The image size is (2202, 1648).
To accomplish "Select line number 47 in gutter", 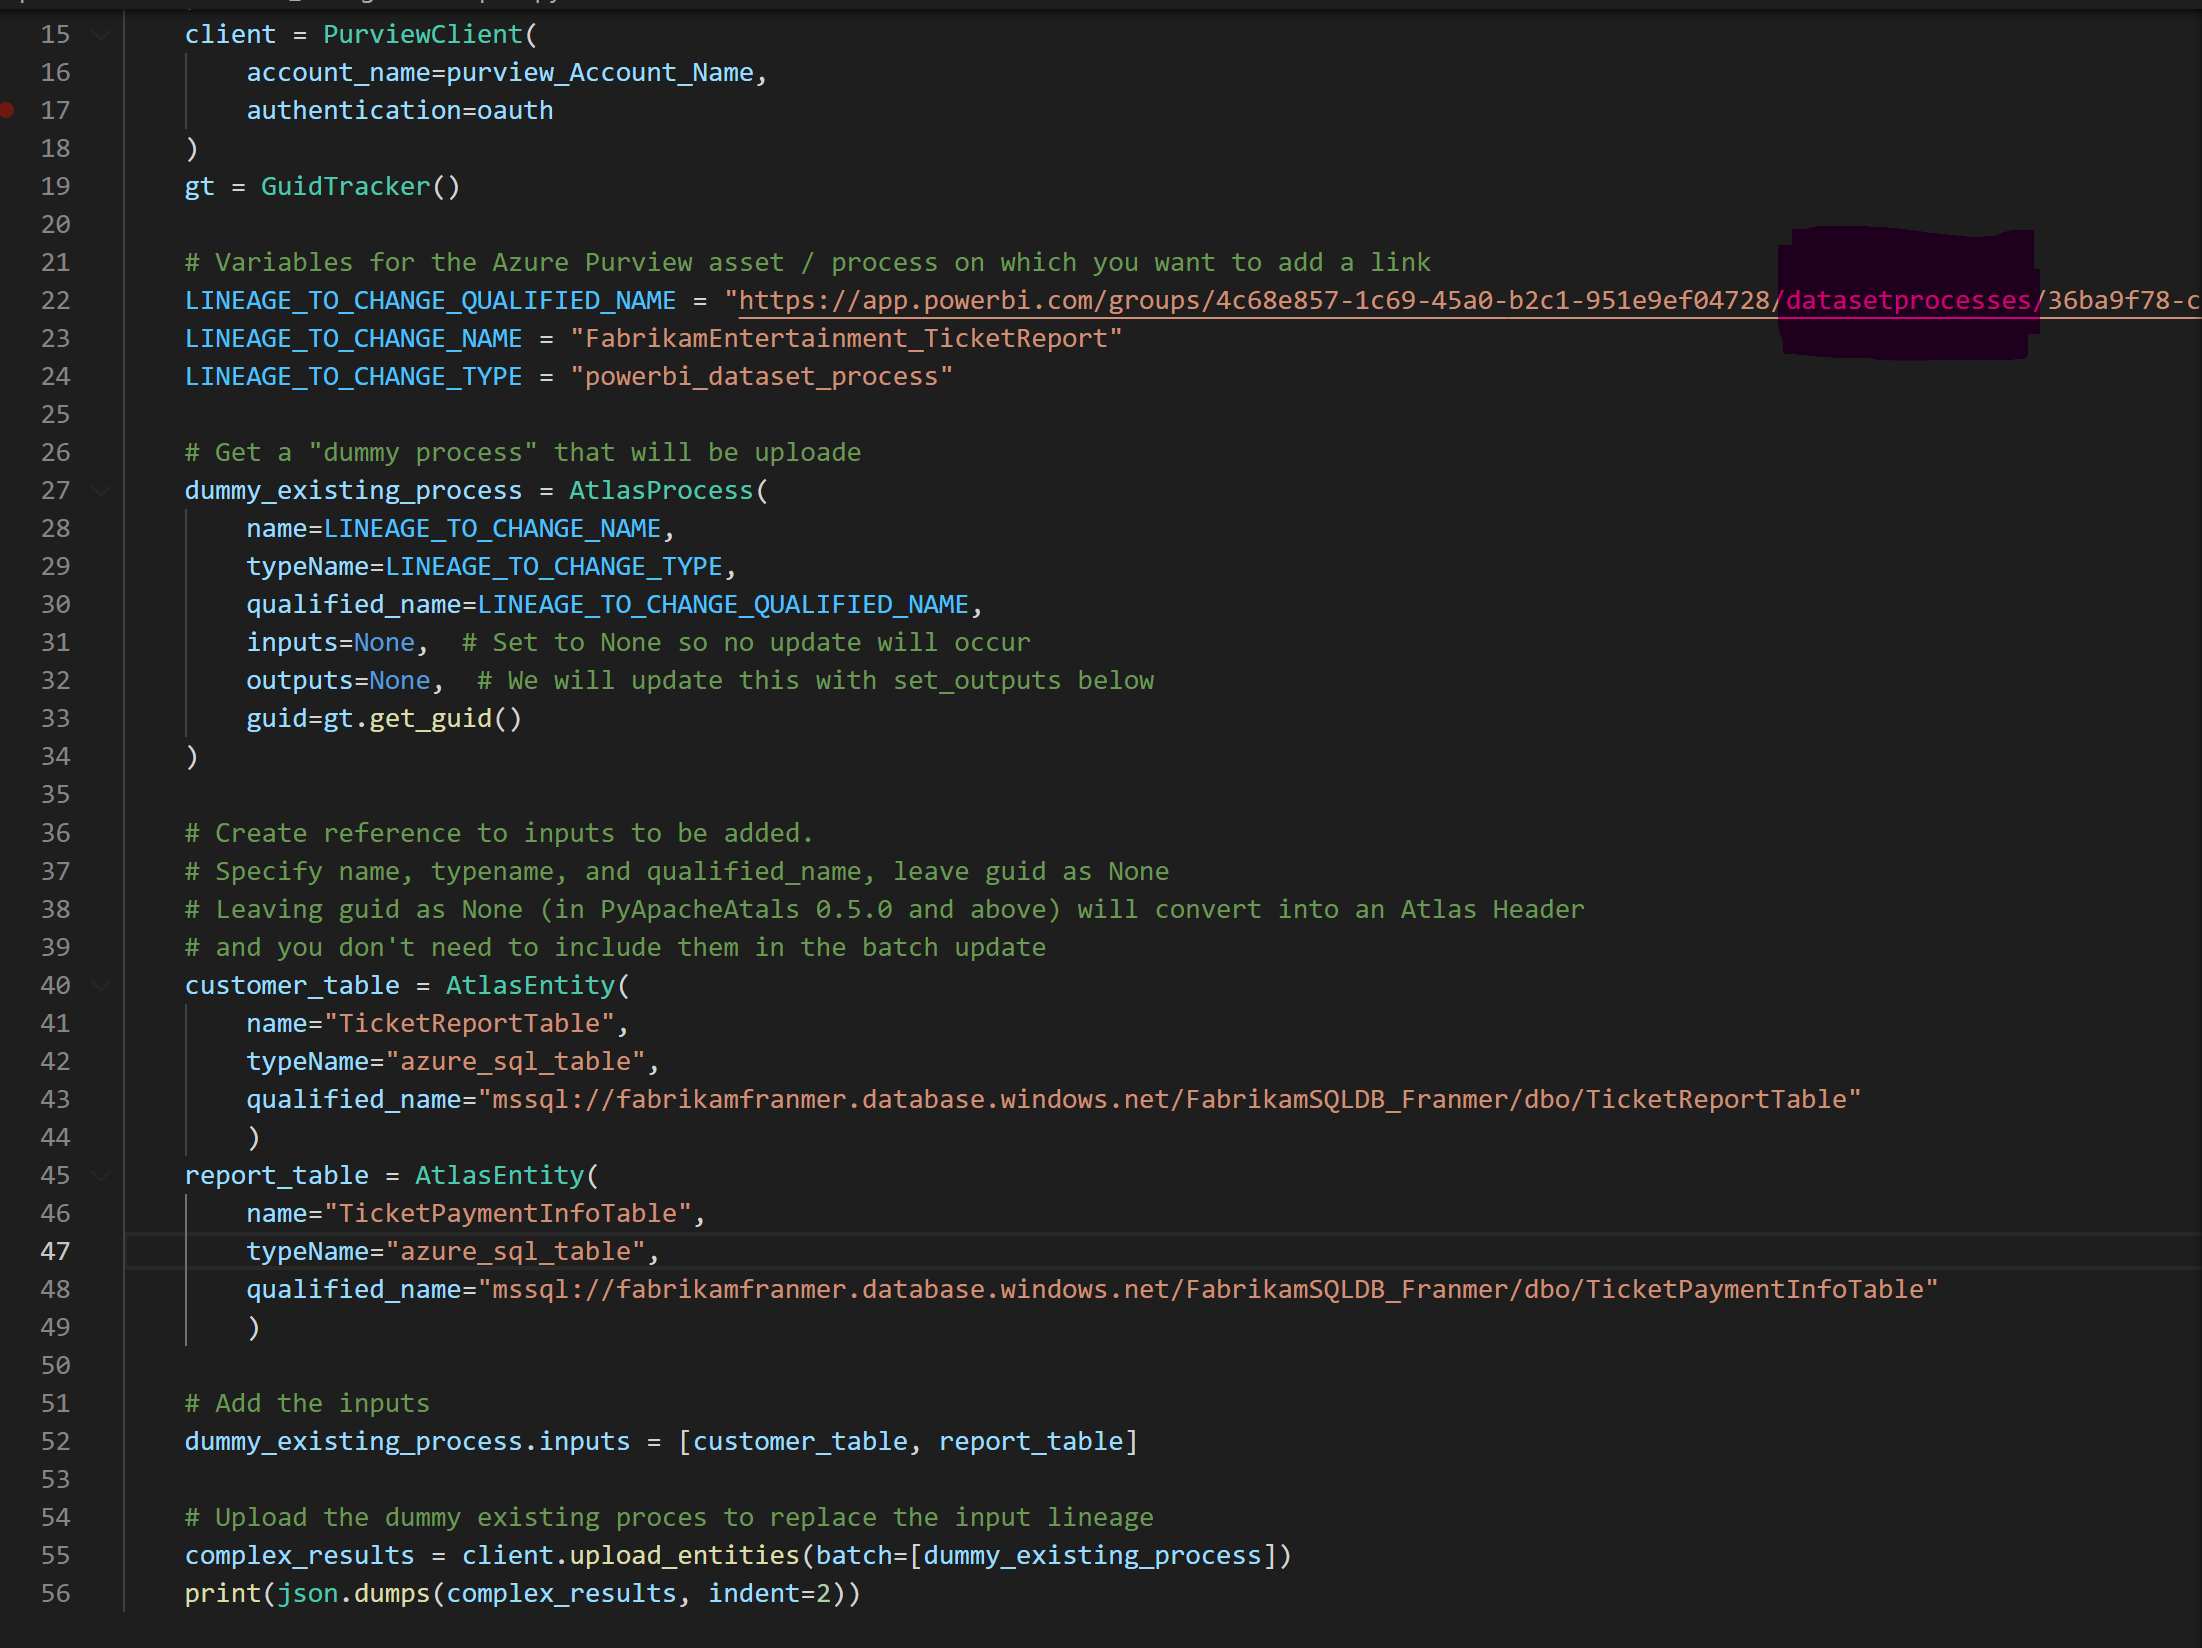I will [x=55, y=1252].
